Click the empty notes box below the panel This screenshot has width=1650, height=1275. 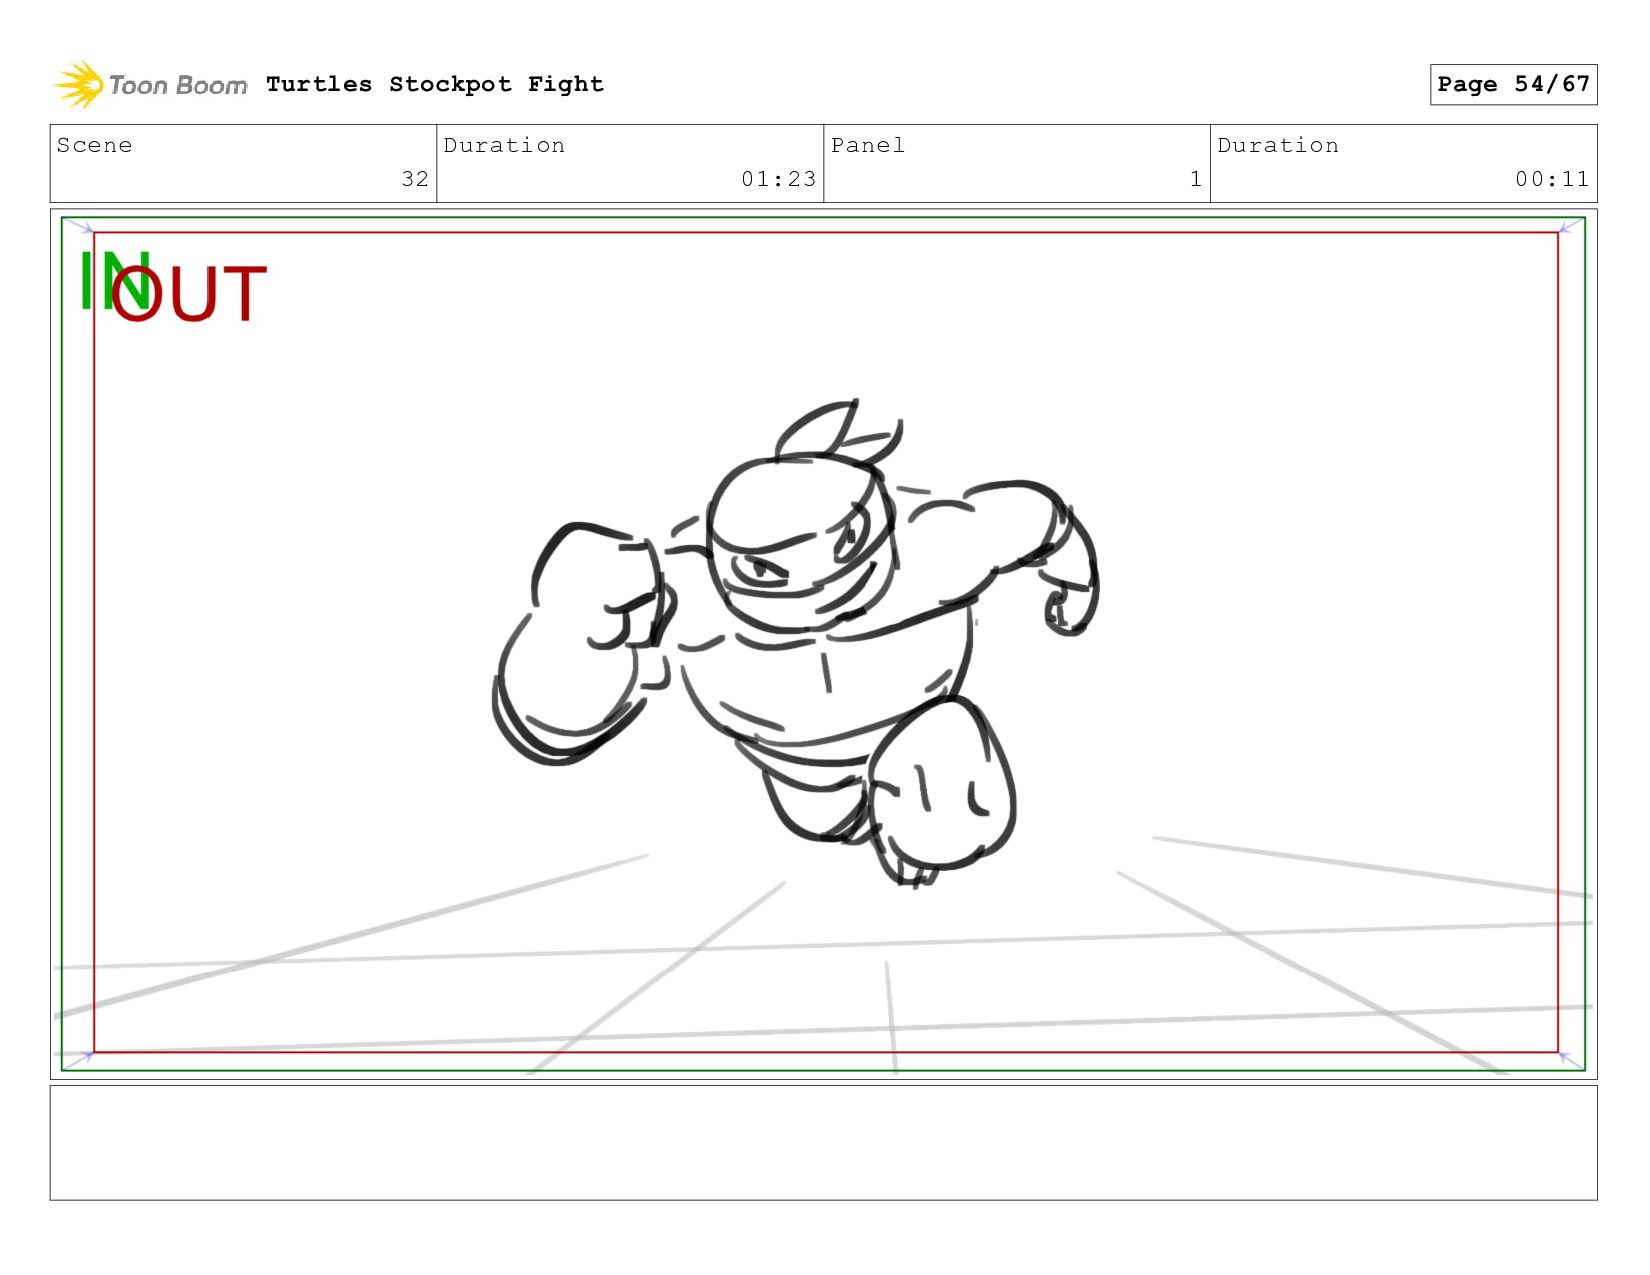823,1143
